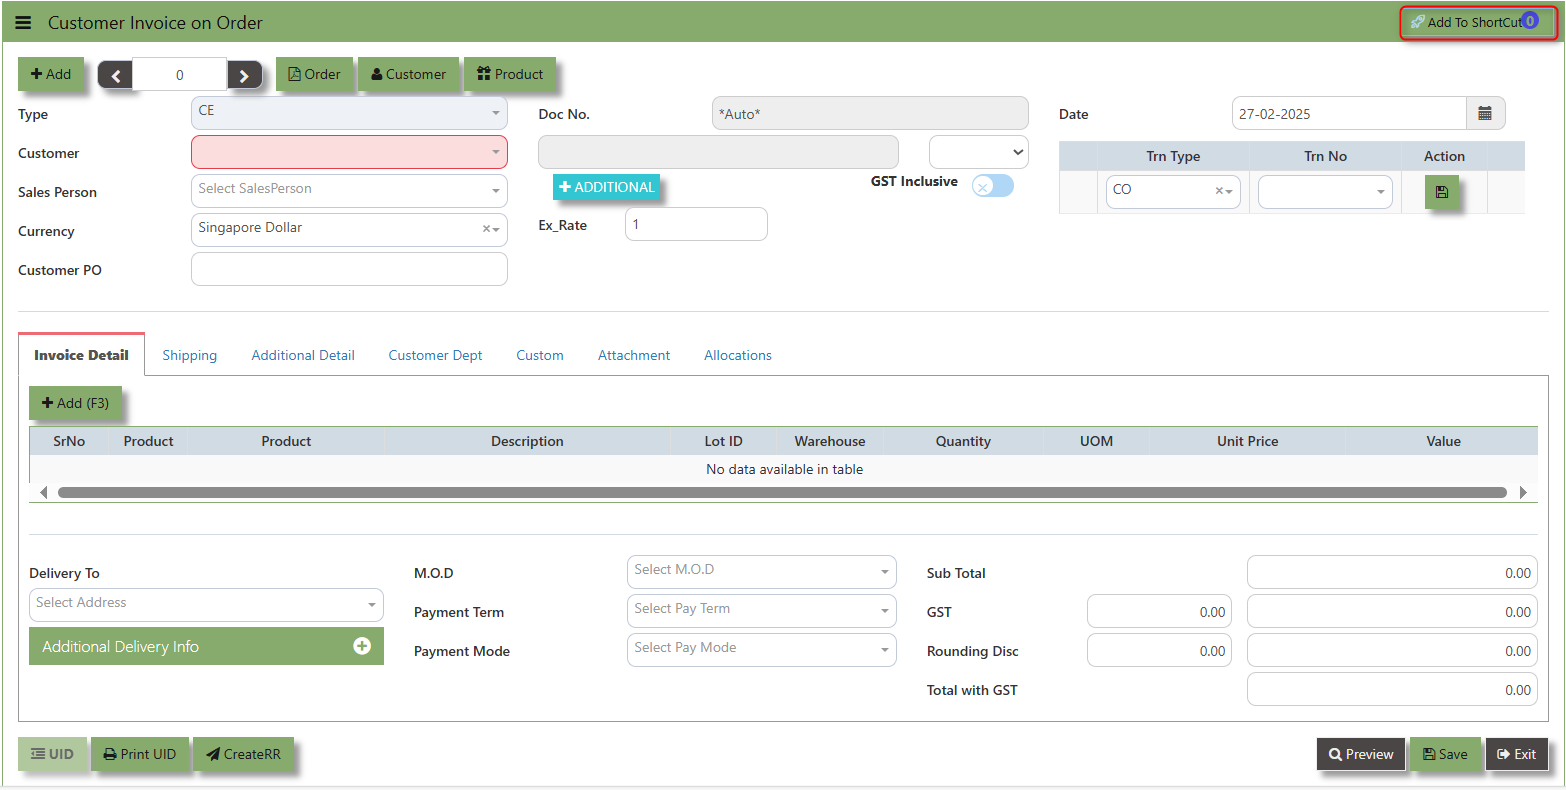1566x790 pixels.
Task: Open the Select SalesPerson dropdown
Action: [x=349, y=191]
